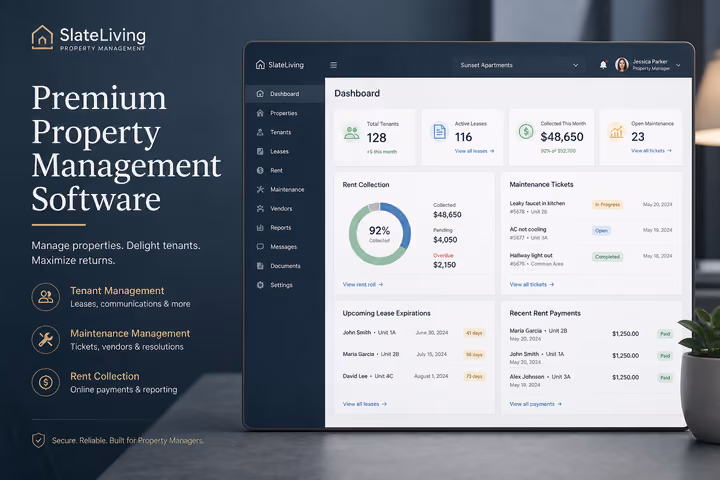Click Paid badge on Maria Garcia payment

tap(665, 334)
